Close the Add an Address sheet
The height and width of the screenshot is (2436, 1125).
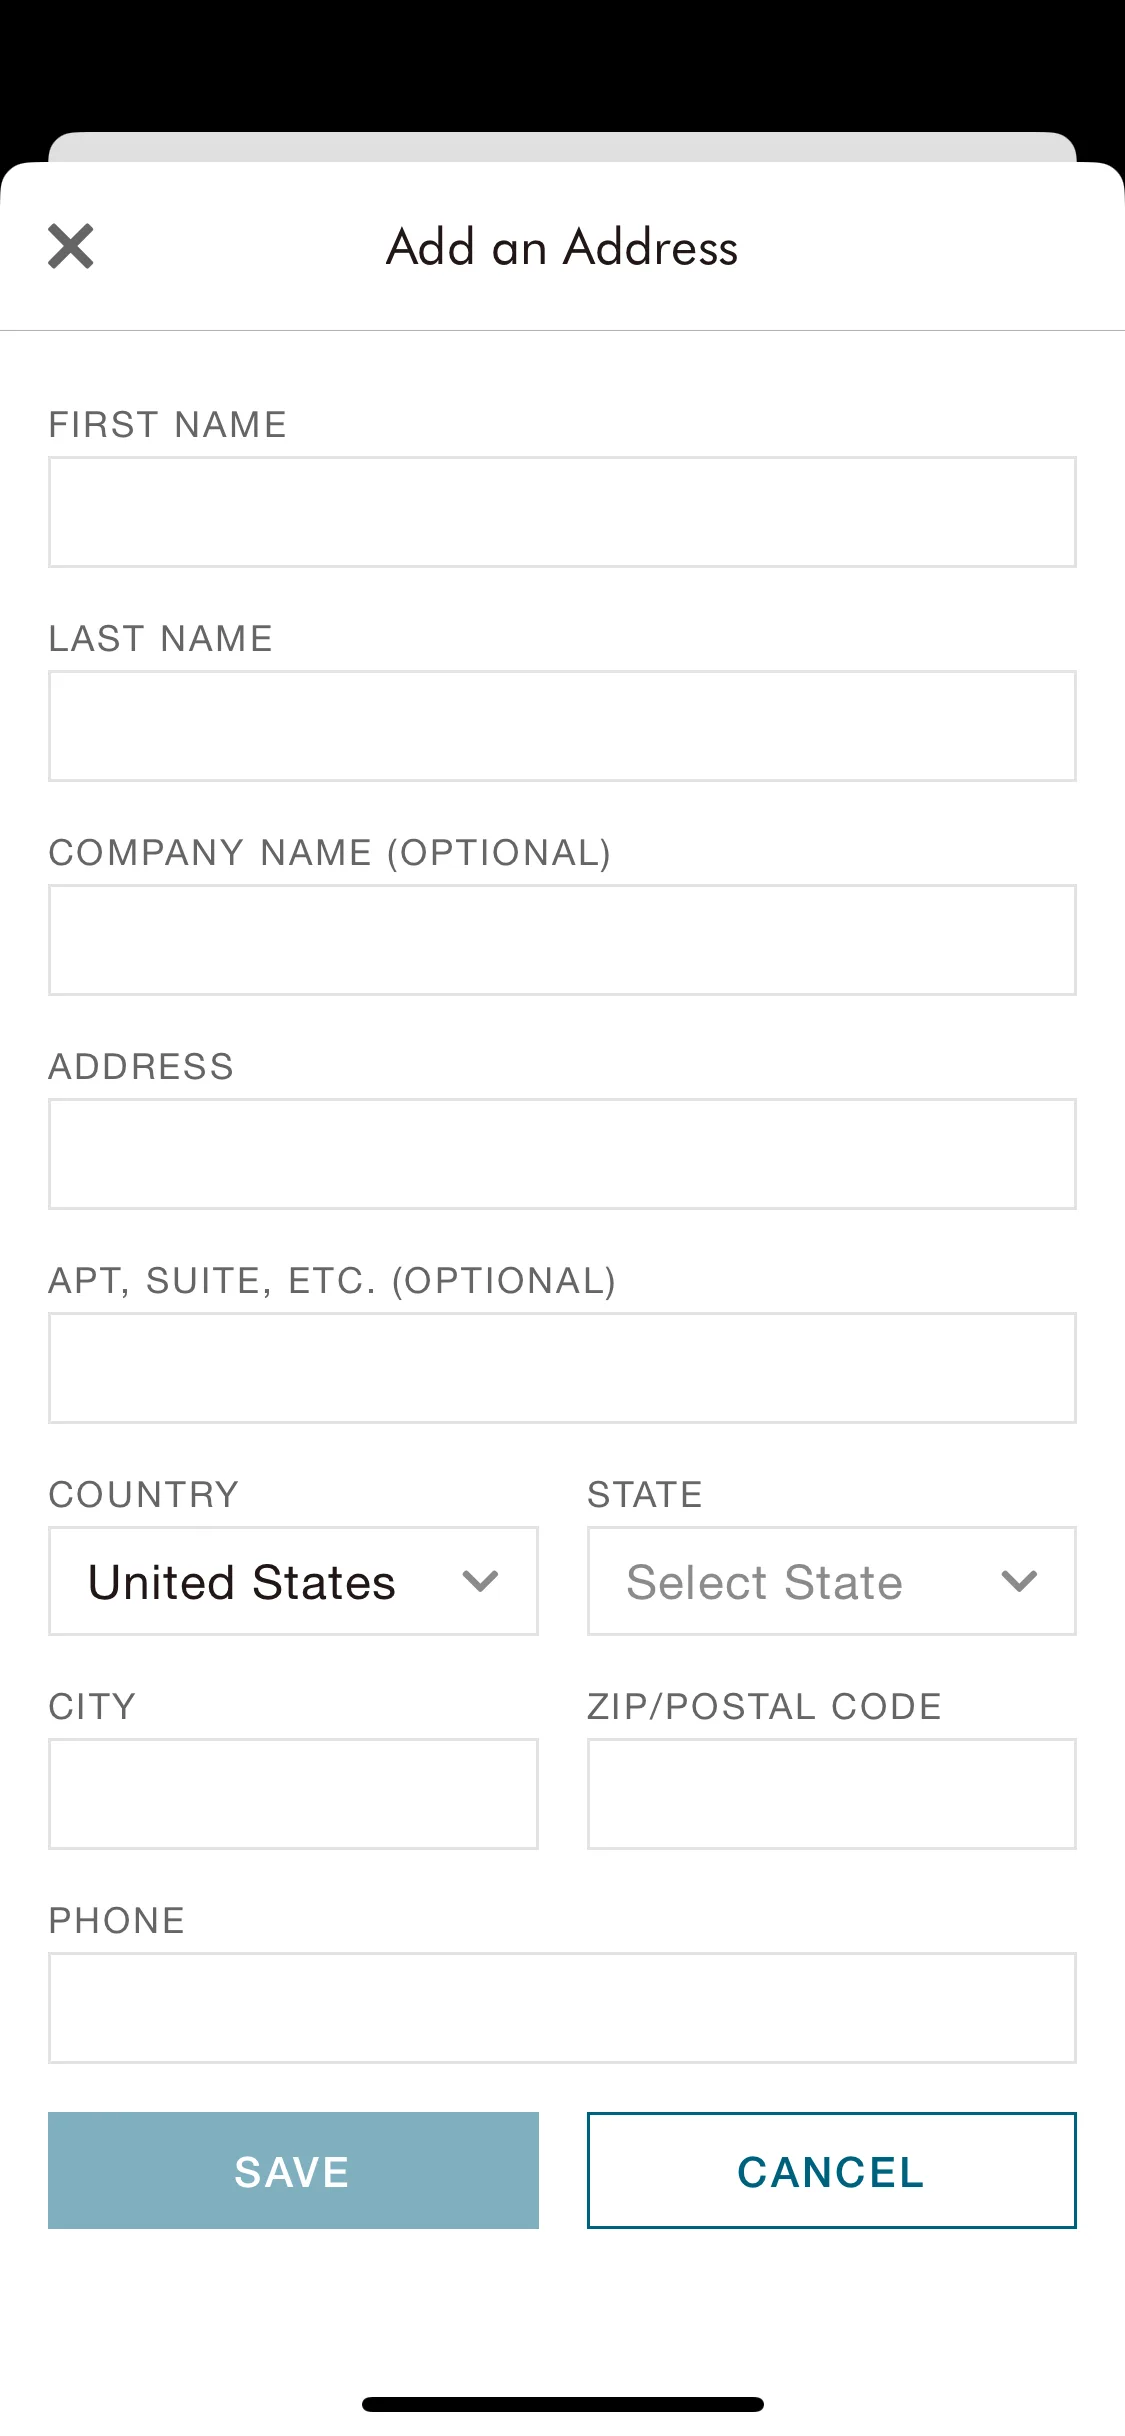[x=71, y=246]
